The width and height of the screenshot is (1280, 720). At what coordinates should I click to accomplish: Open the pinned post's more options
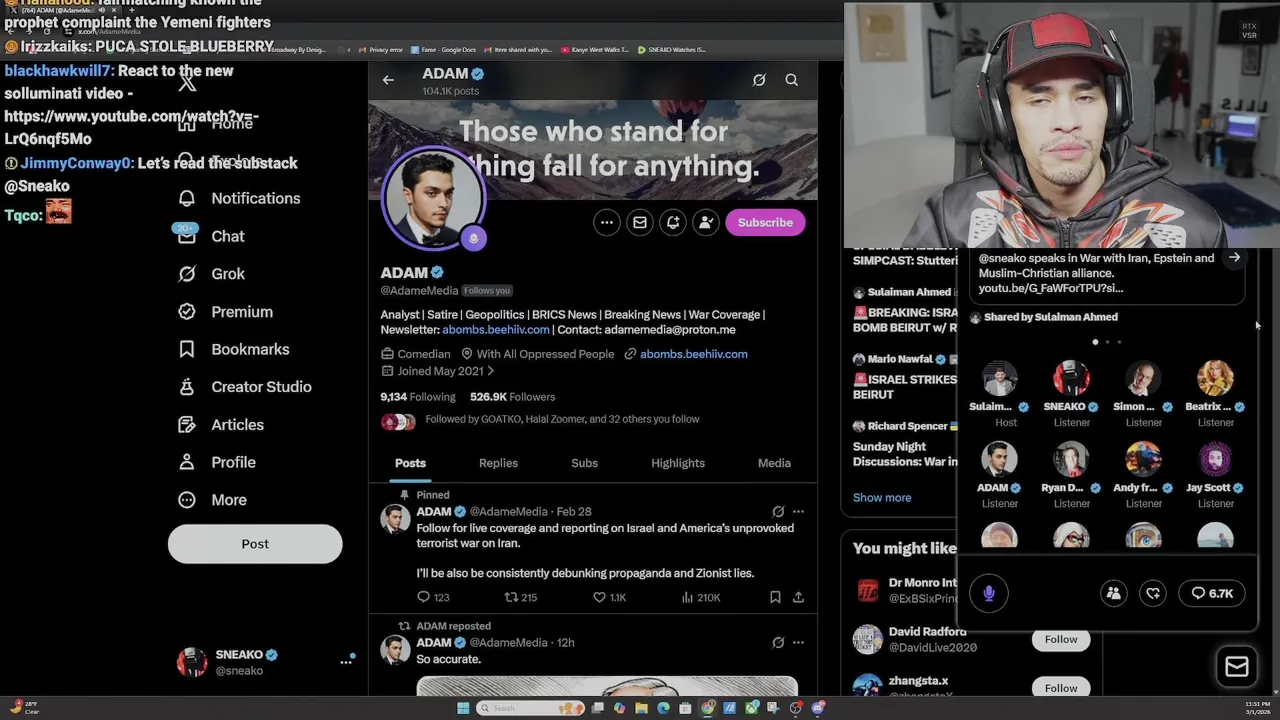tap(798, 511)
